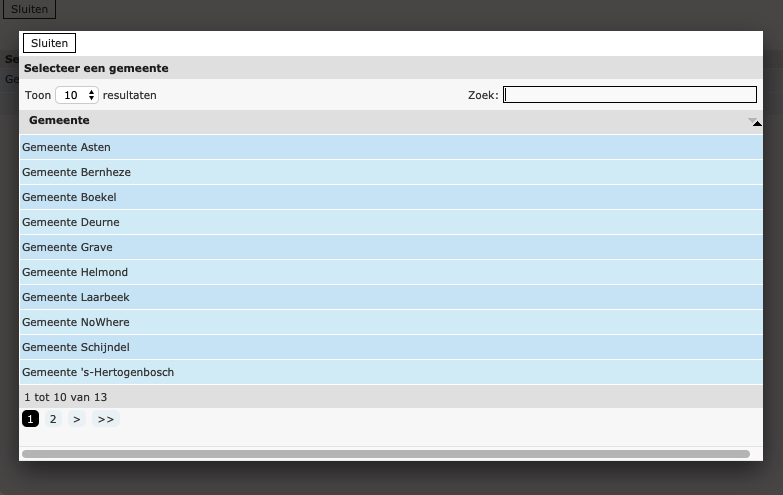783x495 pixels.
Task: Focus the Zoek search field
Action: pos(629,95)
